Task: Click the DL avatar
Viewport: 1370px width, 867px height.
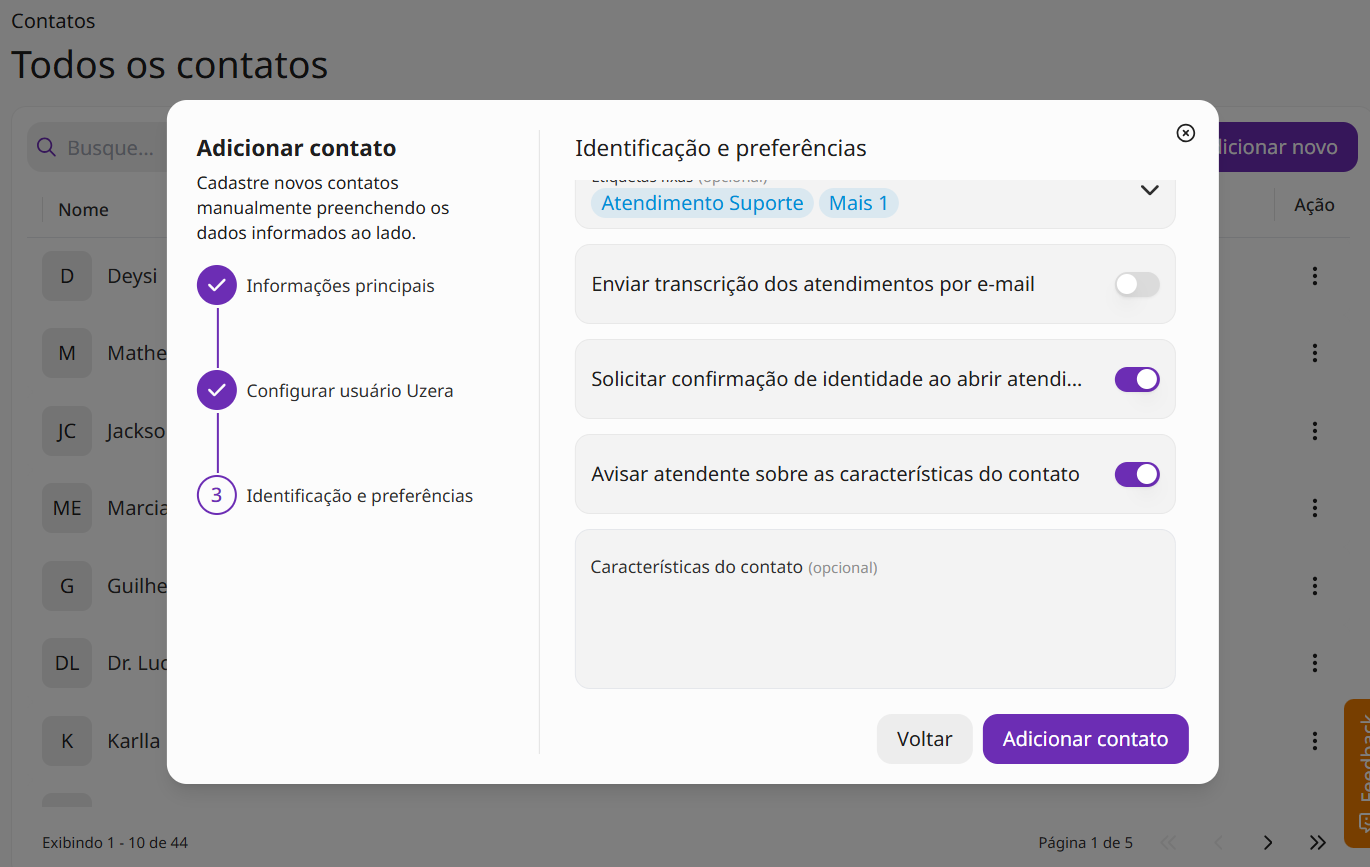Action: pos(67,663)
